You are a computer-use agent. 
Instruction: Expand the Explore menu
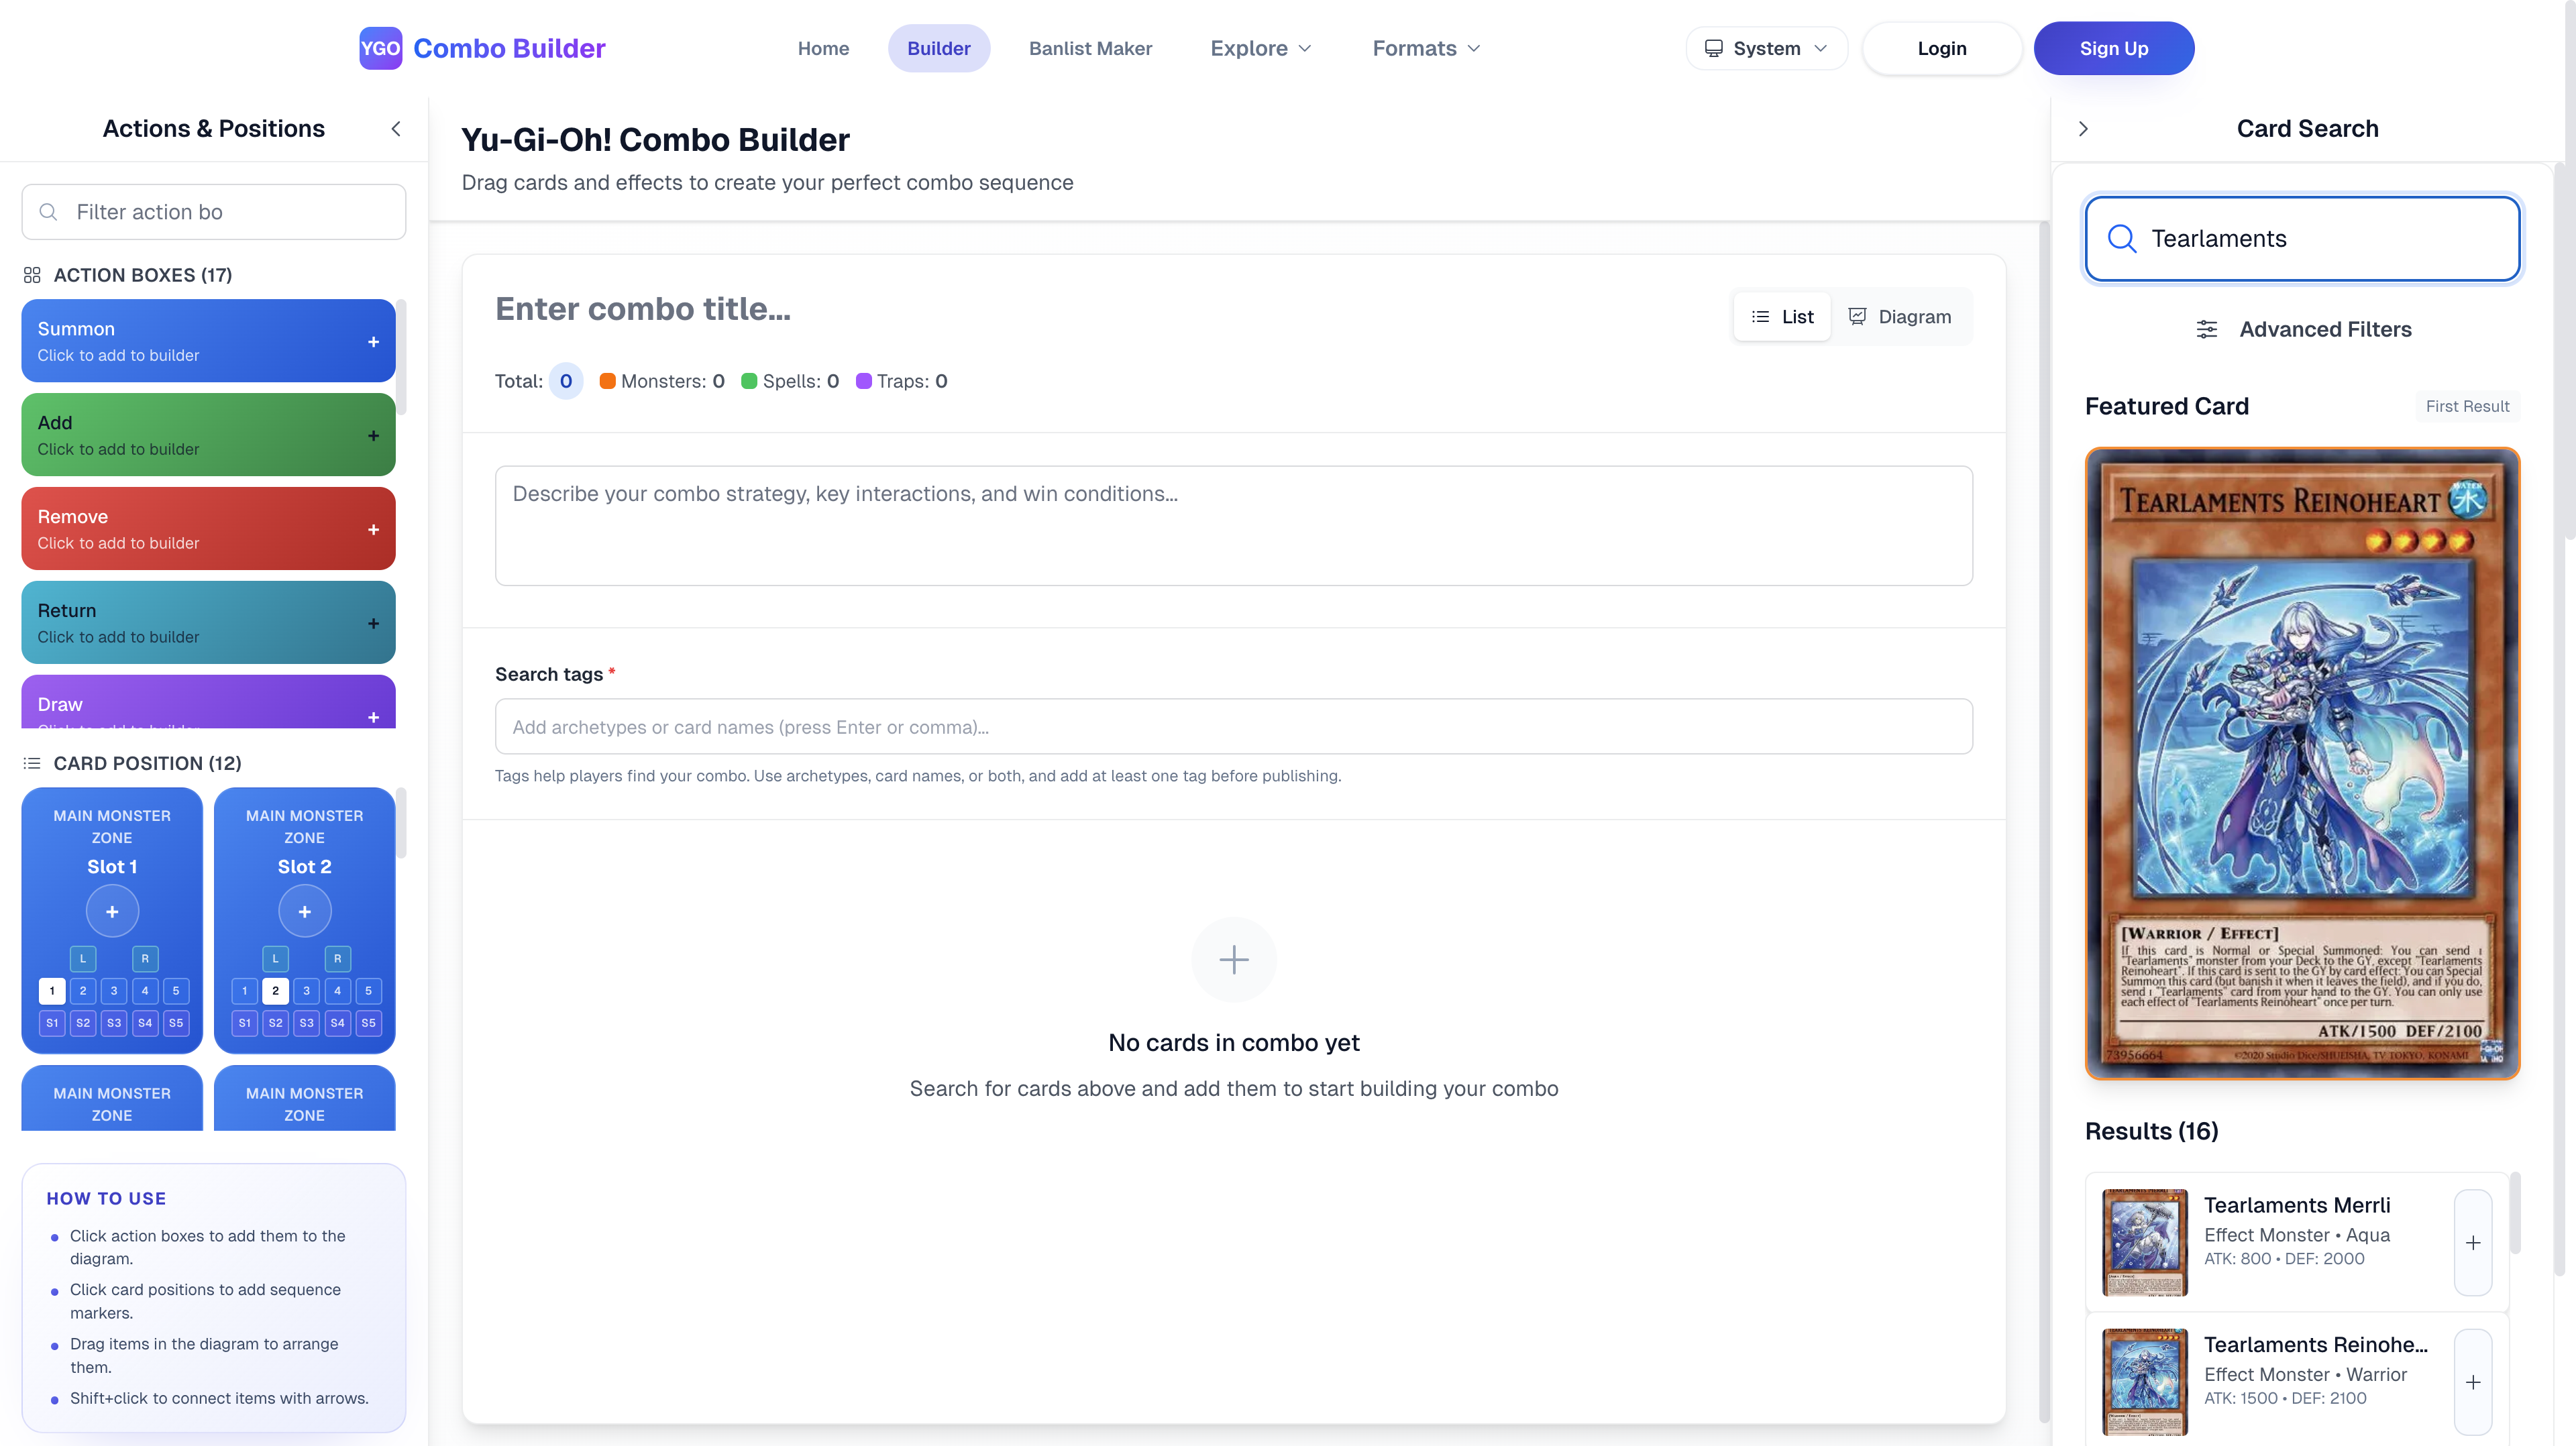1260,48
